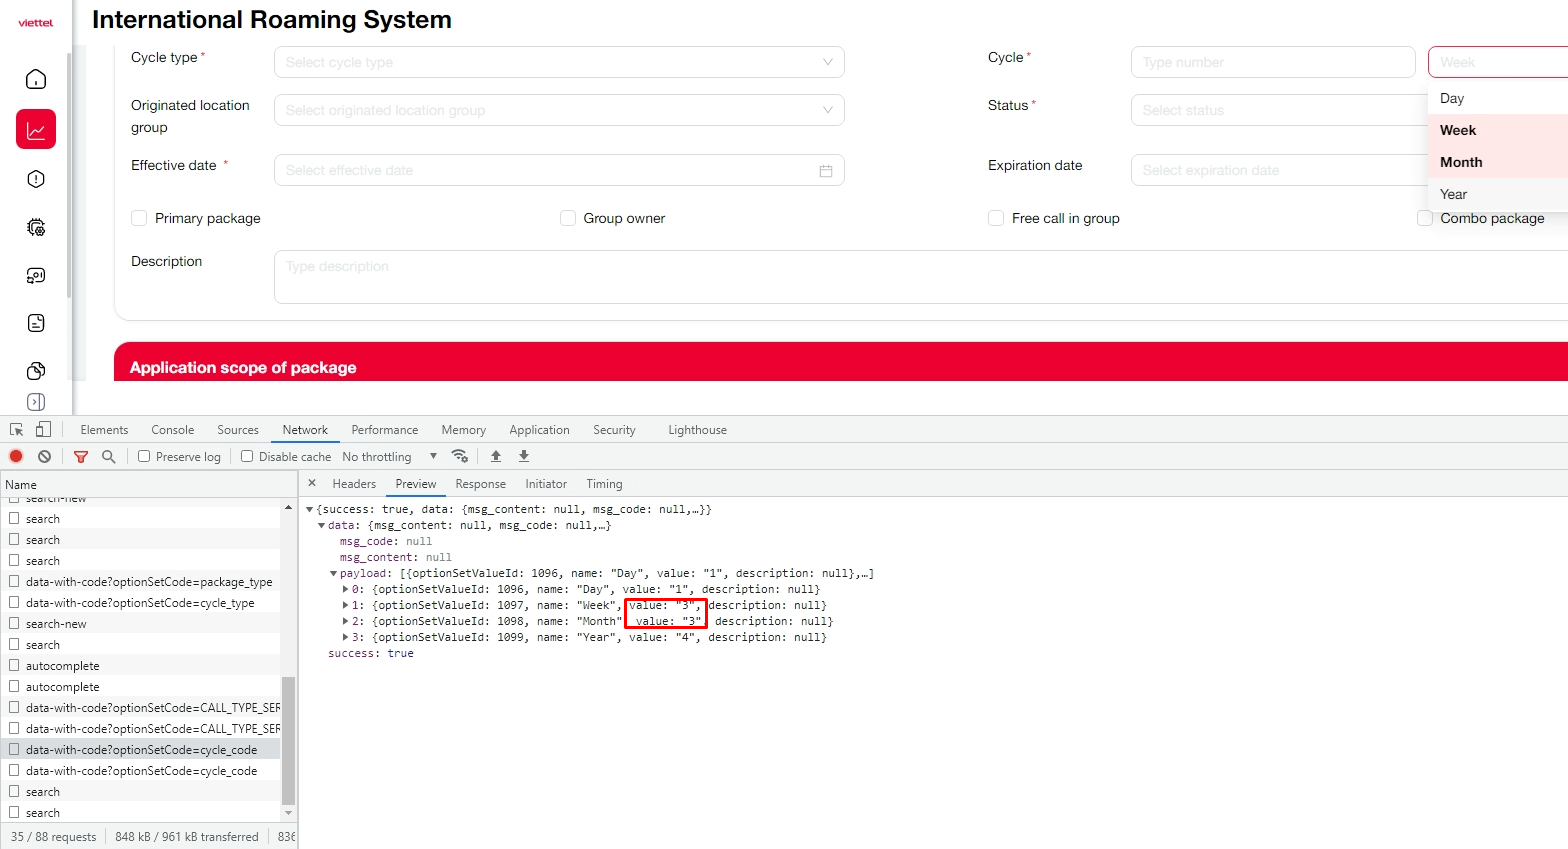Expand the sidebar with the collapse arrow icon
This screenshot has height=849, width=1568.
point(36,402)
